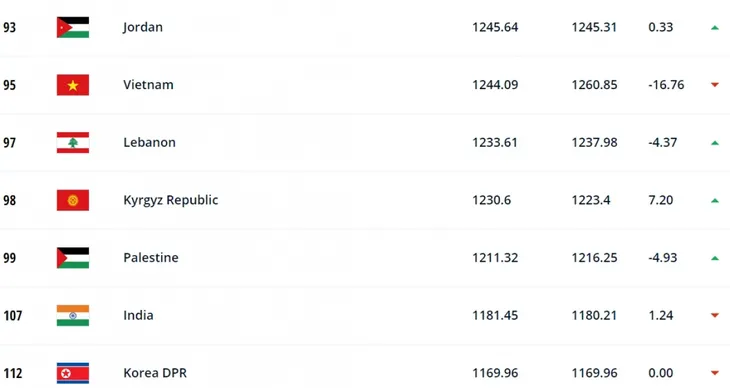Viewport: 730px width, 388px height.
Task: Open the Jordan team link
Action: tap(143, 27)
